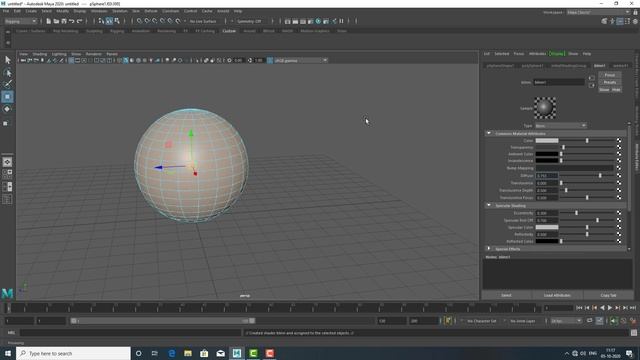Click the Focus button
Viewport: 640px width, 360px height.
pos(609,75)
